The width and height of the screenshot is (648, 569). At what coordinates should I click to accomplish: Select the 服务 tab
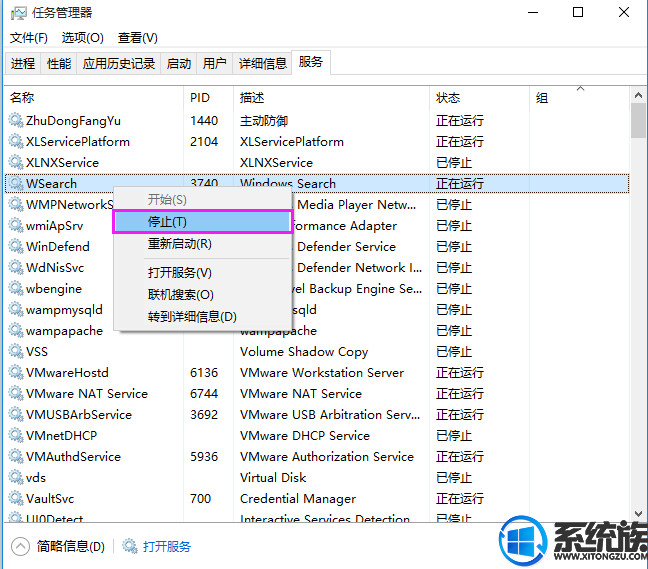pyautogui.click(x=311, y=62)
